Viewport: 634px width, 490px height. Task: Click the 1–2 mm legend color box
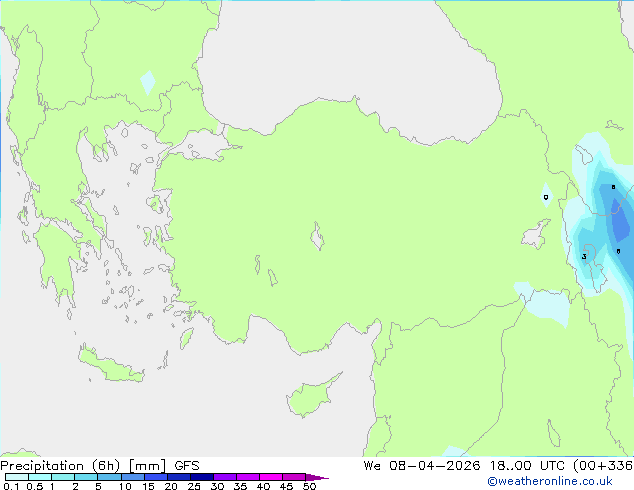63,477
